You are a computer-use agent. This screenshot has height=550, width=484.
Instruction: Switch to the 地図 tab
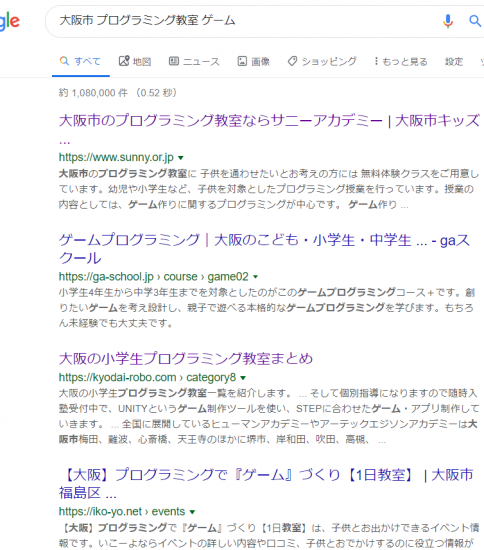point(135,61)
